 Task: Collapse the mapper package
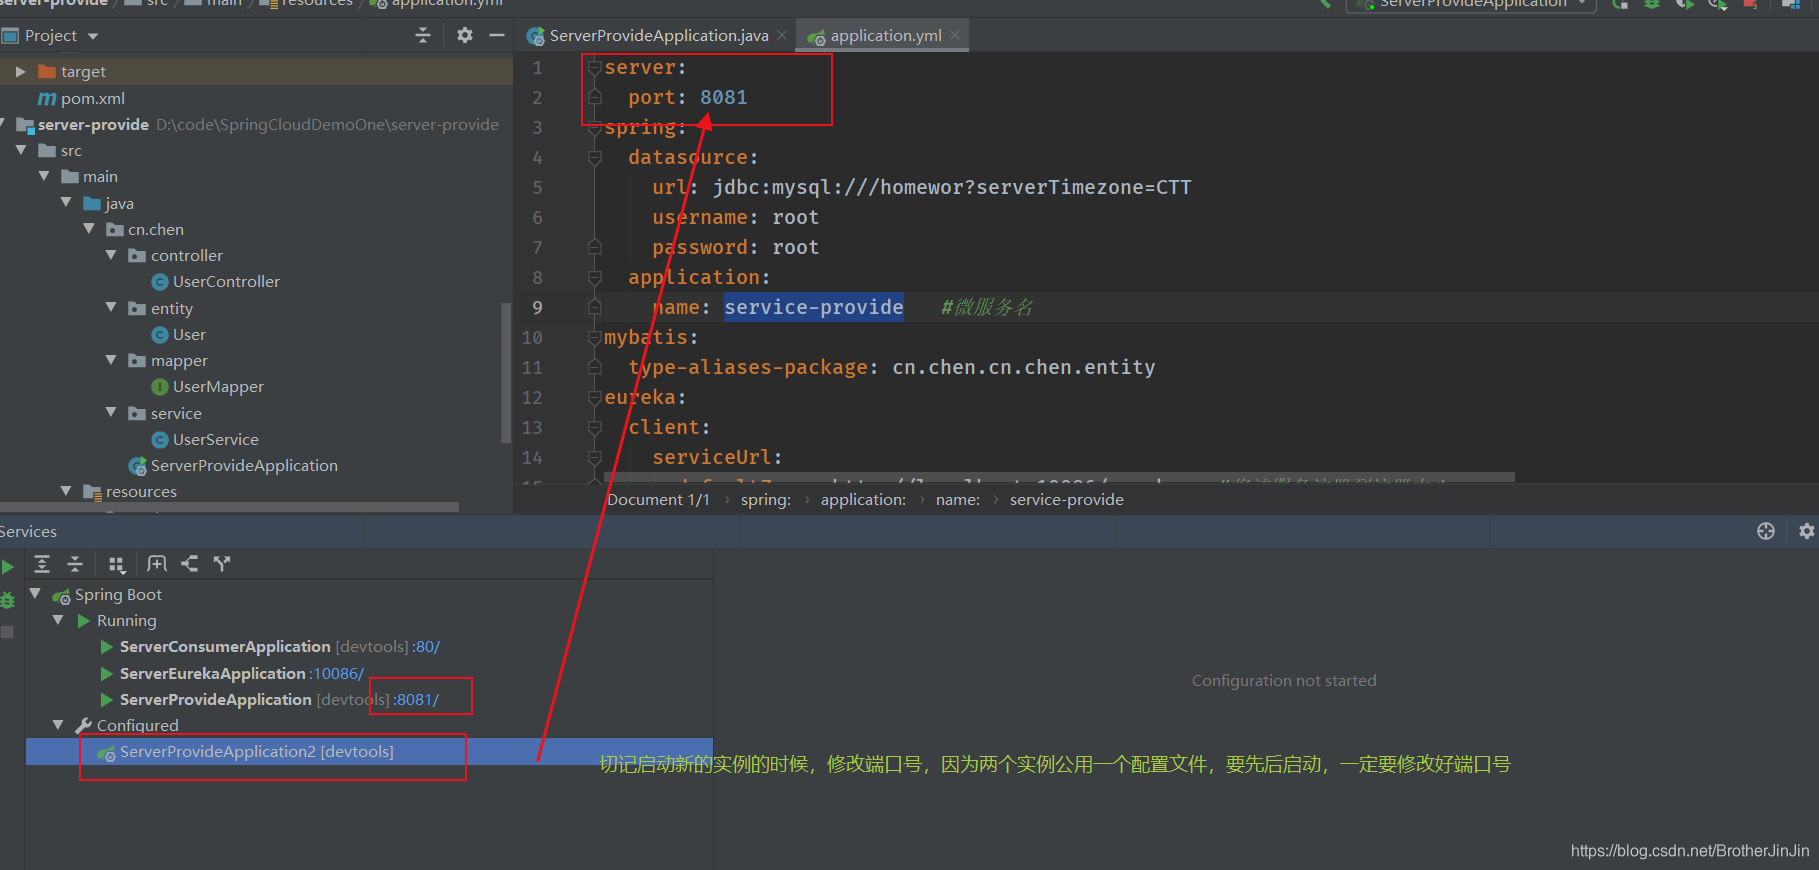pyautogui.click(x=111, y=360)
